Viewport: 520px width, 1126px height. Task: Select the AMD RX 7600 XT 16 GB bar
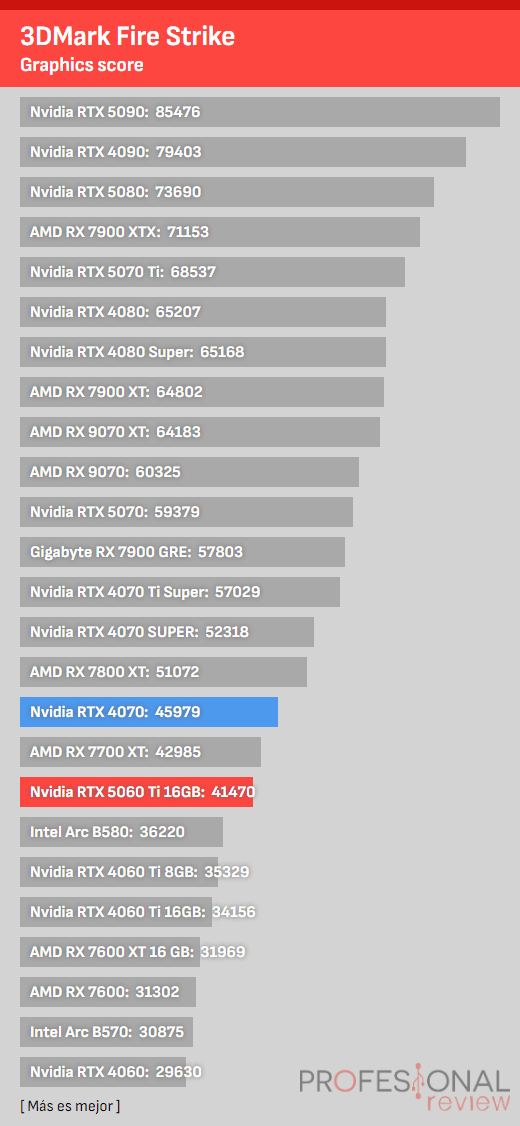(110, 952)
